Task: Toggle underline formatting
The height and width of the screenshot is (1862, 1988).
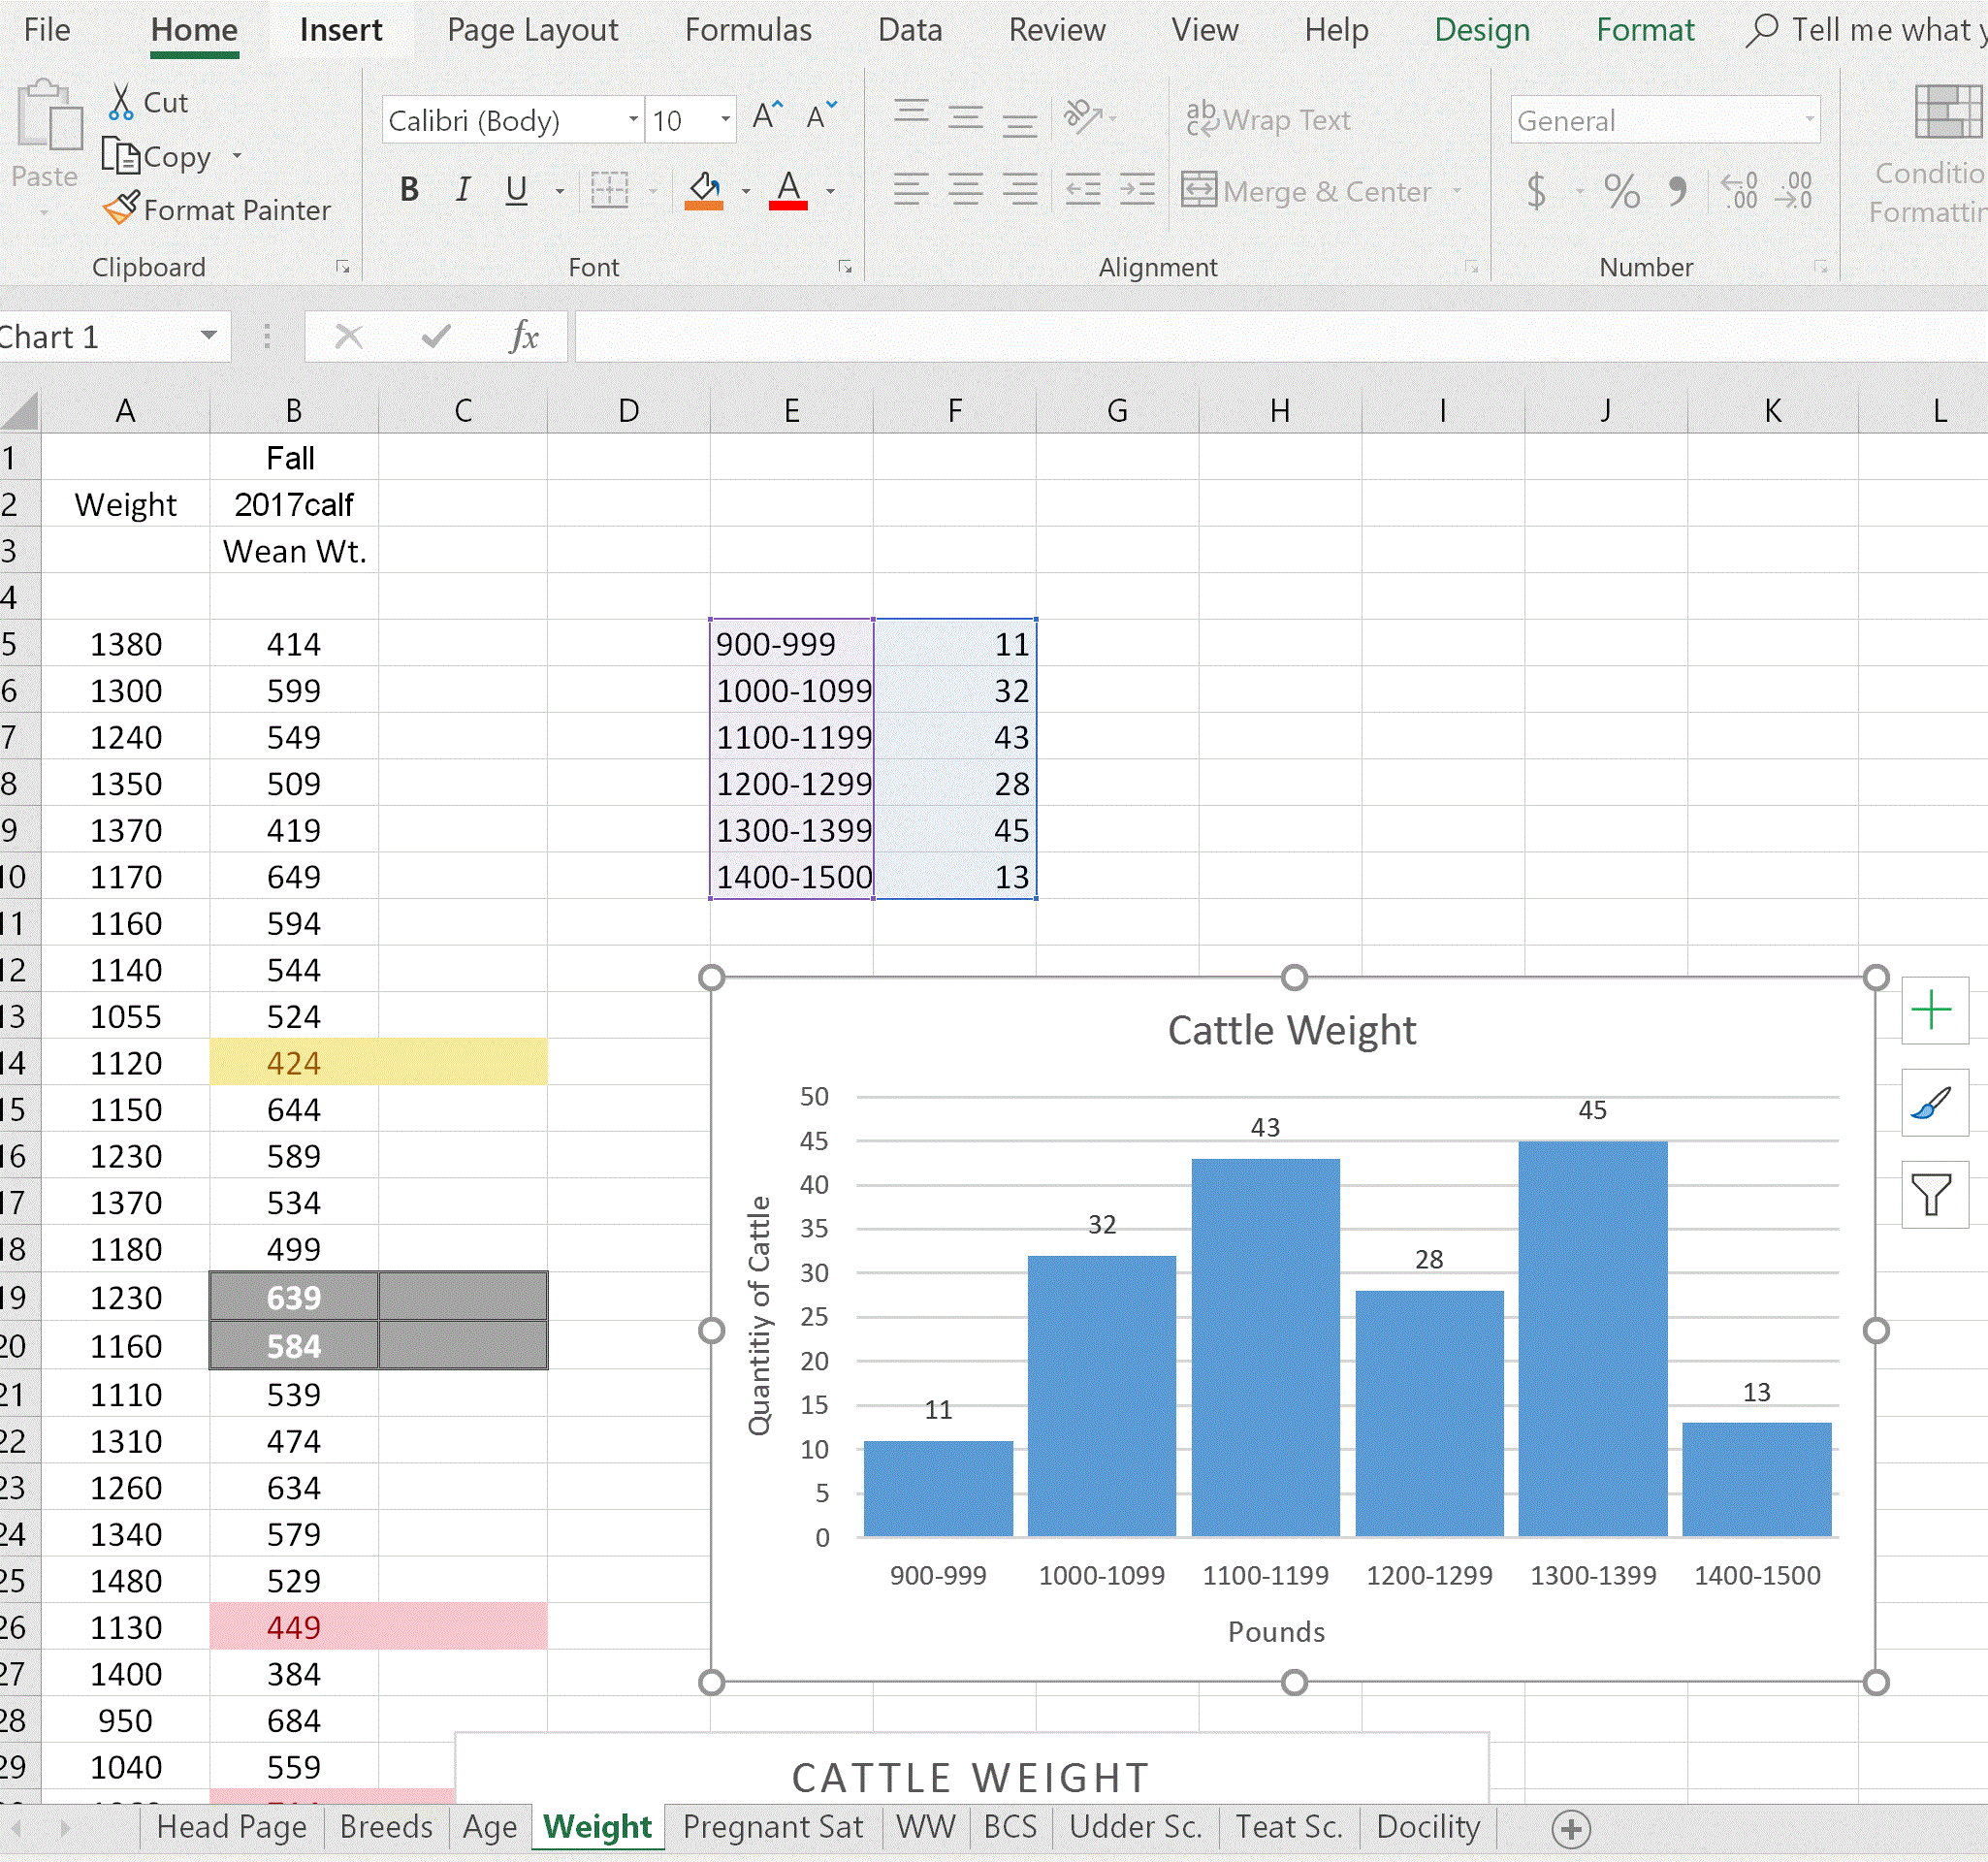Action: point(516,190)
